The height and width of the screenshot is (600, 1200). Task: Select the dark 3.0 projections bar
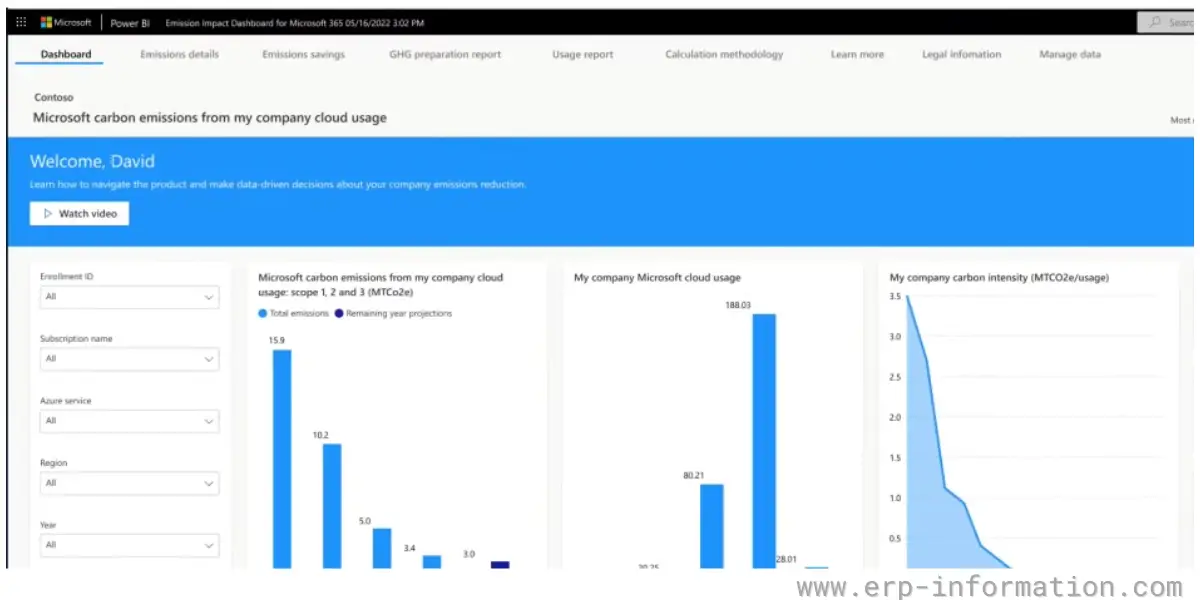click(x=500, y=565)
